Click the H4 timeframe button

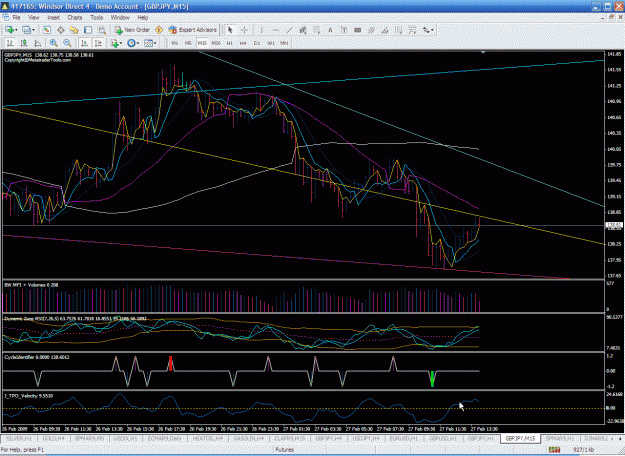[243, 43]
